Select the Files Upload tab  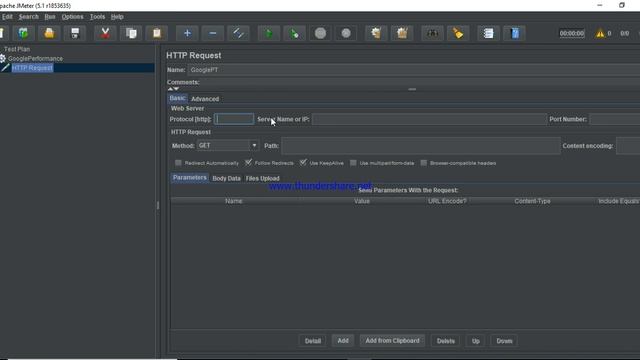[x=262, y=178]
